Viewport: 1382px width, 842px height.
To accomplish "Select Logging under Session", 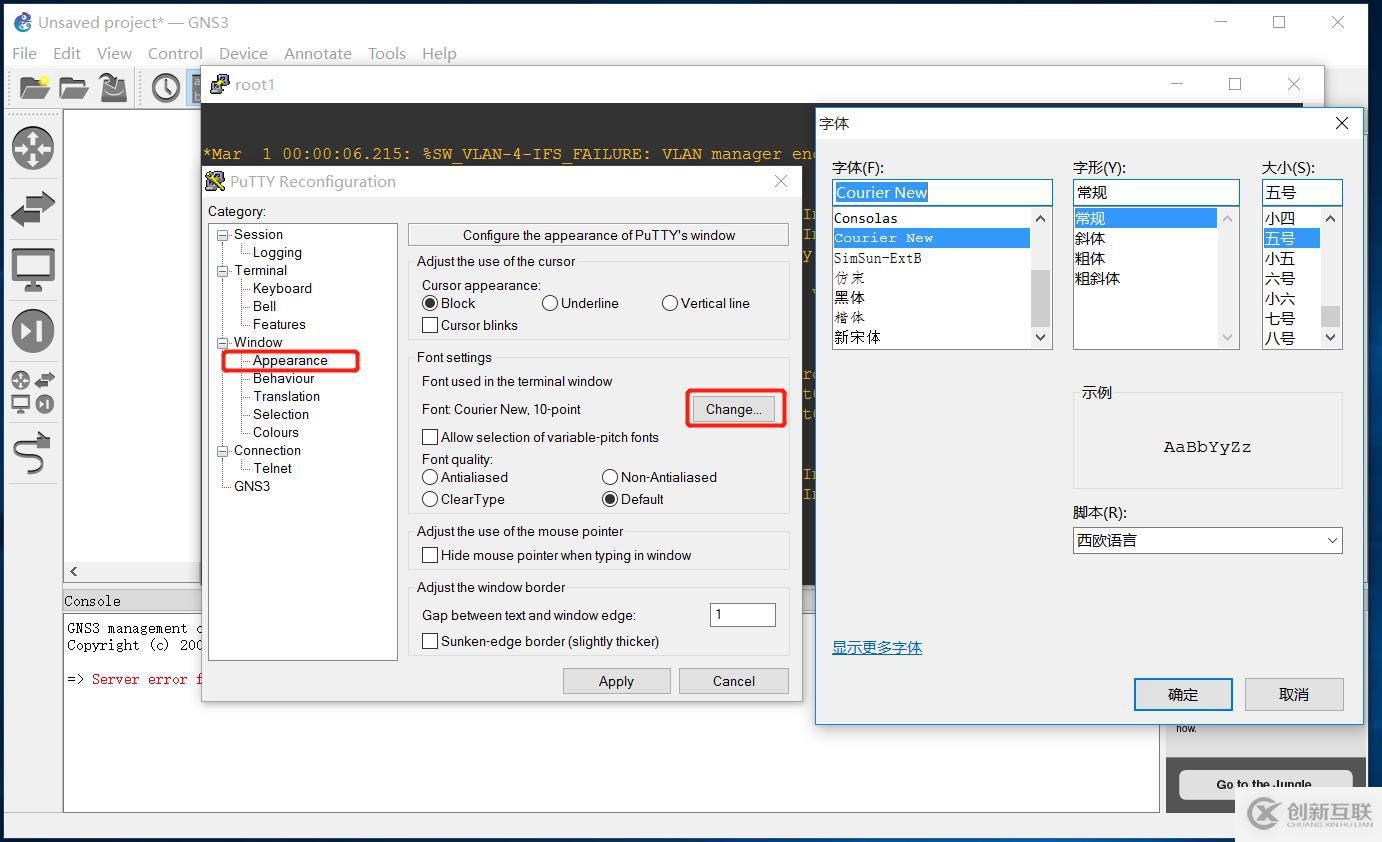I will [277, 252].
